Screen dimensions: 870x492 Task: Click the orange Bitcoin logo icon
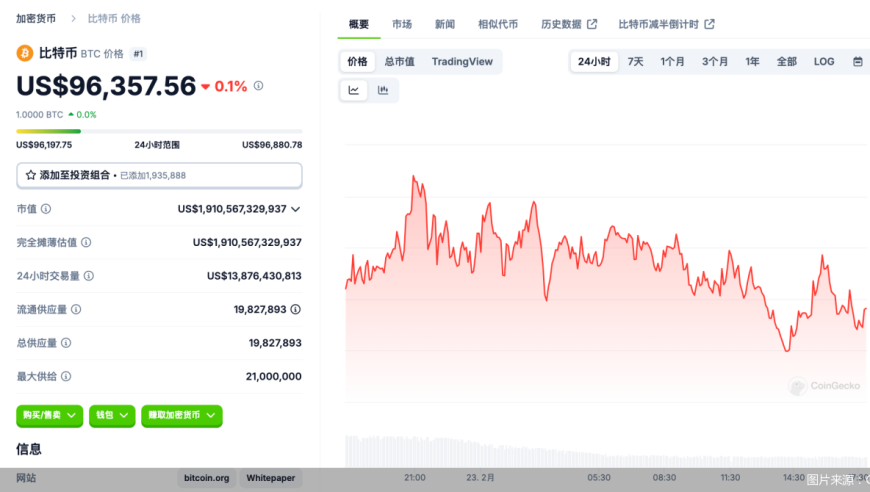(24, 53)
